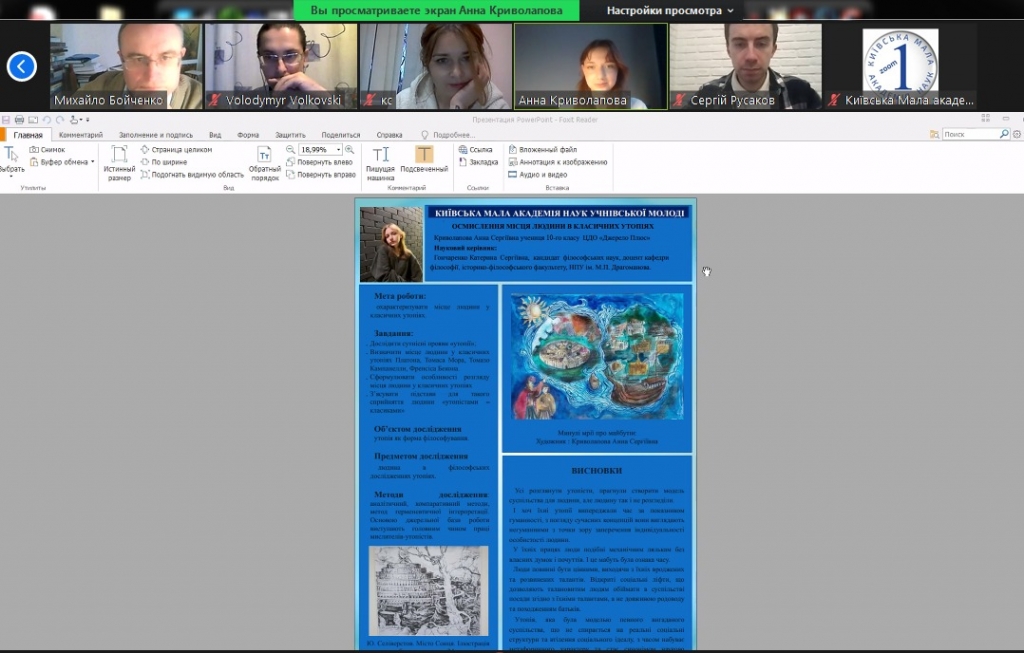Click the ВИСНОВКИ heading in the poster
This screenshot has height=653, width=1024.
(x=596, y=470)
